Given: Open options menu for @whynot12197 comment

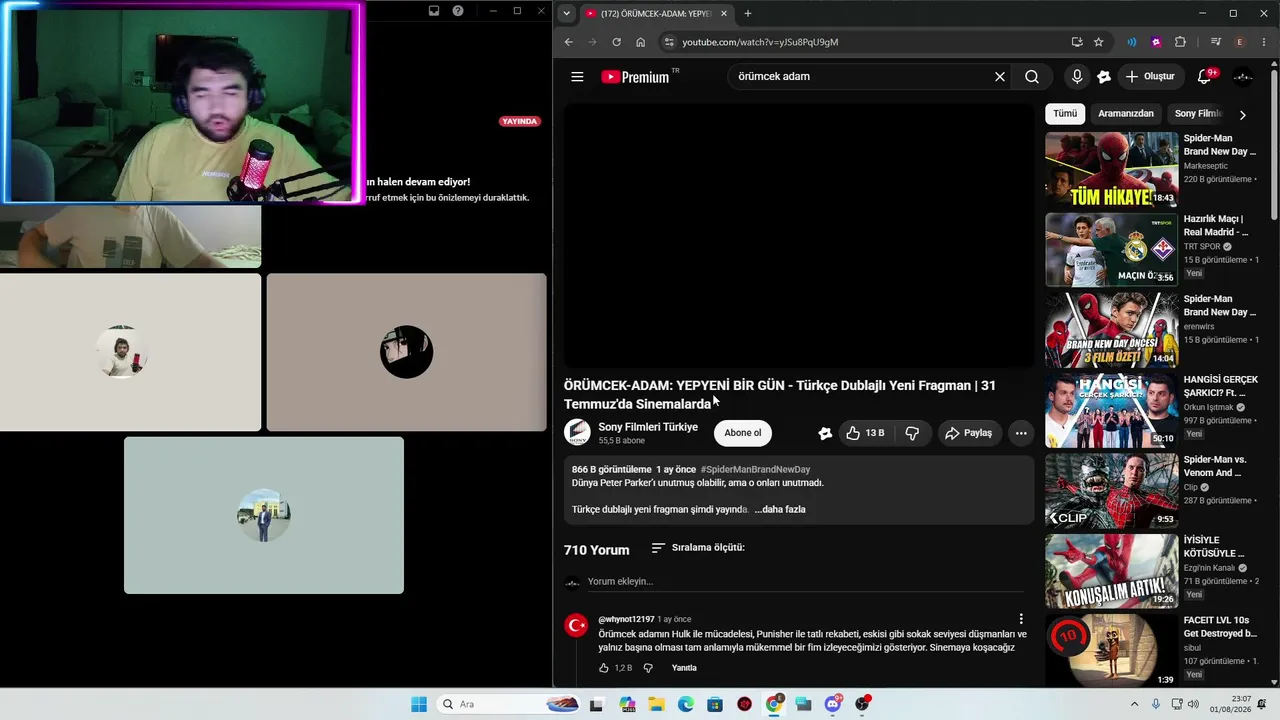Looking at the screenshot, I should (x=1021, y=619).
